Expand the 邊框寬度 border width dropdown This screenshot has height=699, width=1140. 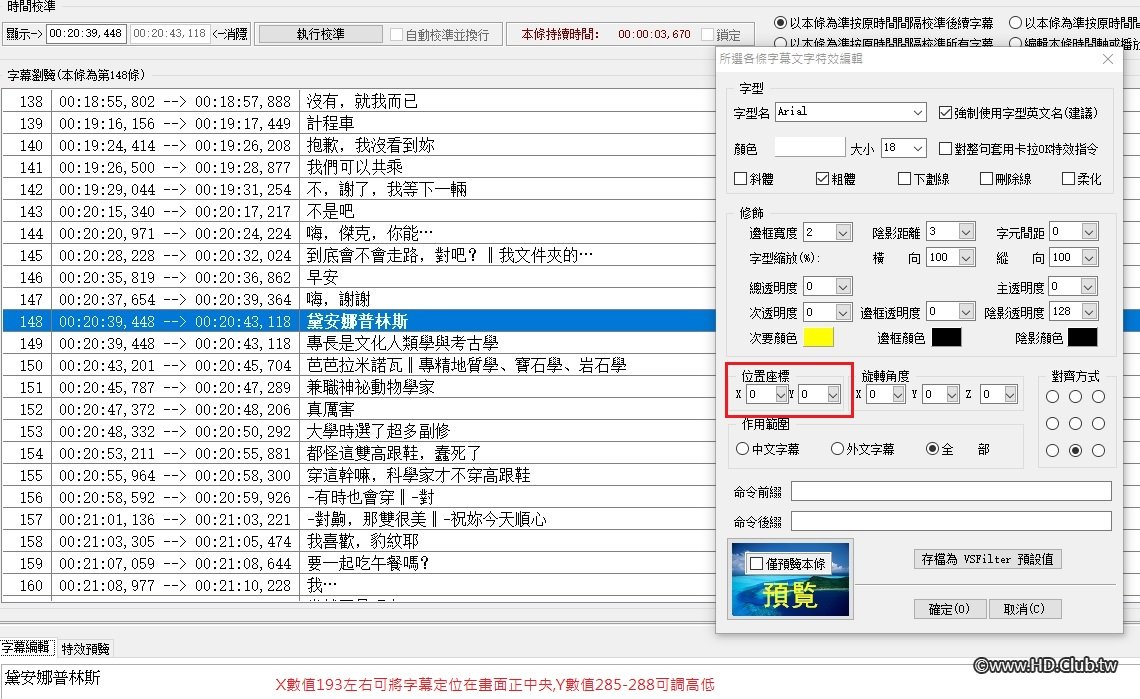pyautogui.click(x=843, y=233)
